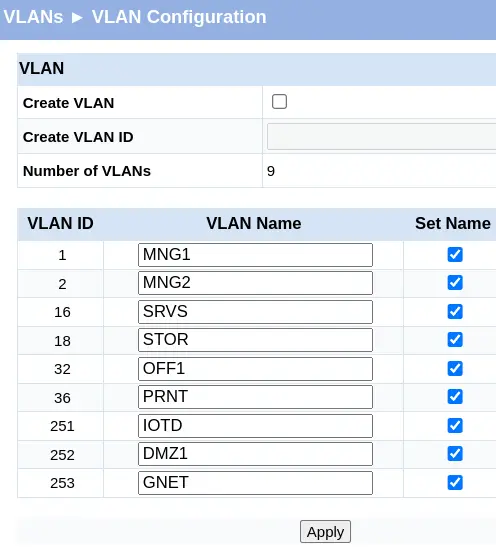The height and width of the screenshot is (549, 496).
Task: Click VLAN ID cell 1
Action: 62,255
